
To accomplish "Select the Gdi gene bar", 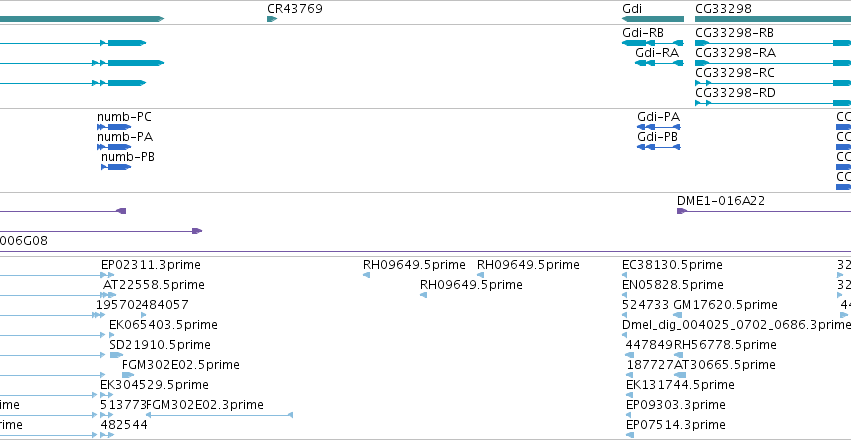I will pyautogui.click(x=651, y=19).
